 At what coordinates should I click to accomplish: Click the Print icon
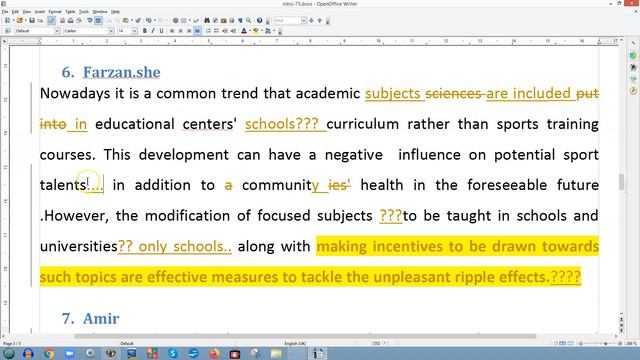coord(71,20)
